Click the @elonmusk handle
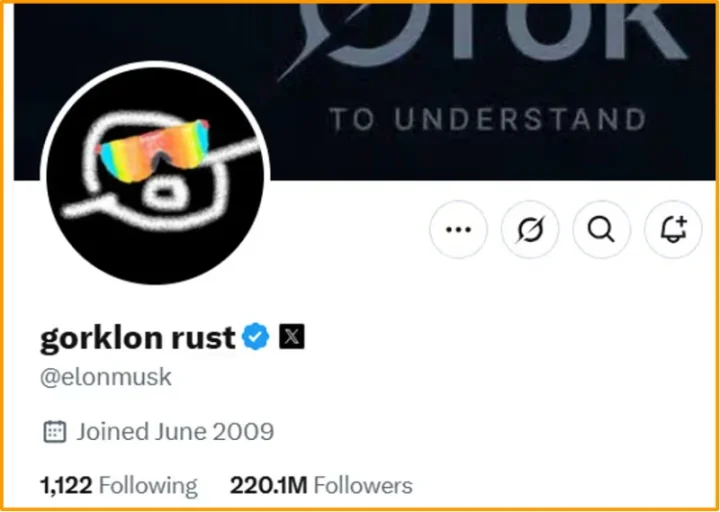The image size is (720, 512). pyautogui.click(x=105, y=377)
